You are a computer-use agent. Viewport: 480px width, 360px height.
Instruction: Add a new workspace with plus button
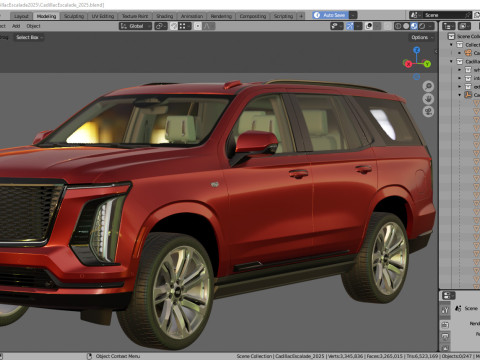301,16
